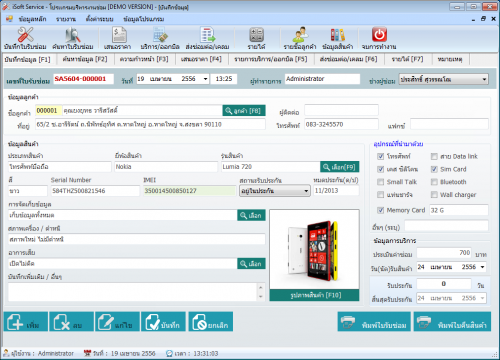Click the warranty days field showing 0
The width and height of the screenshot is (500, 360).
click(x=444, y=284)
